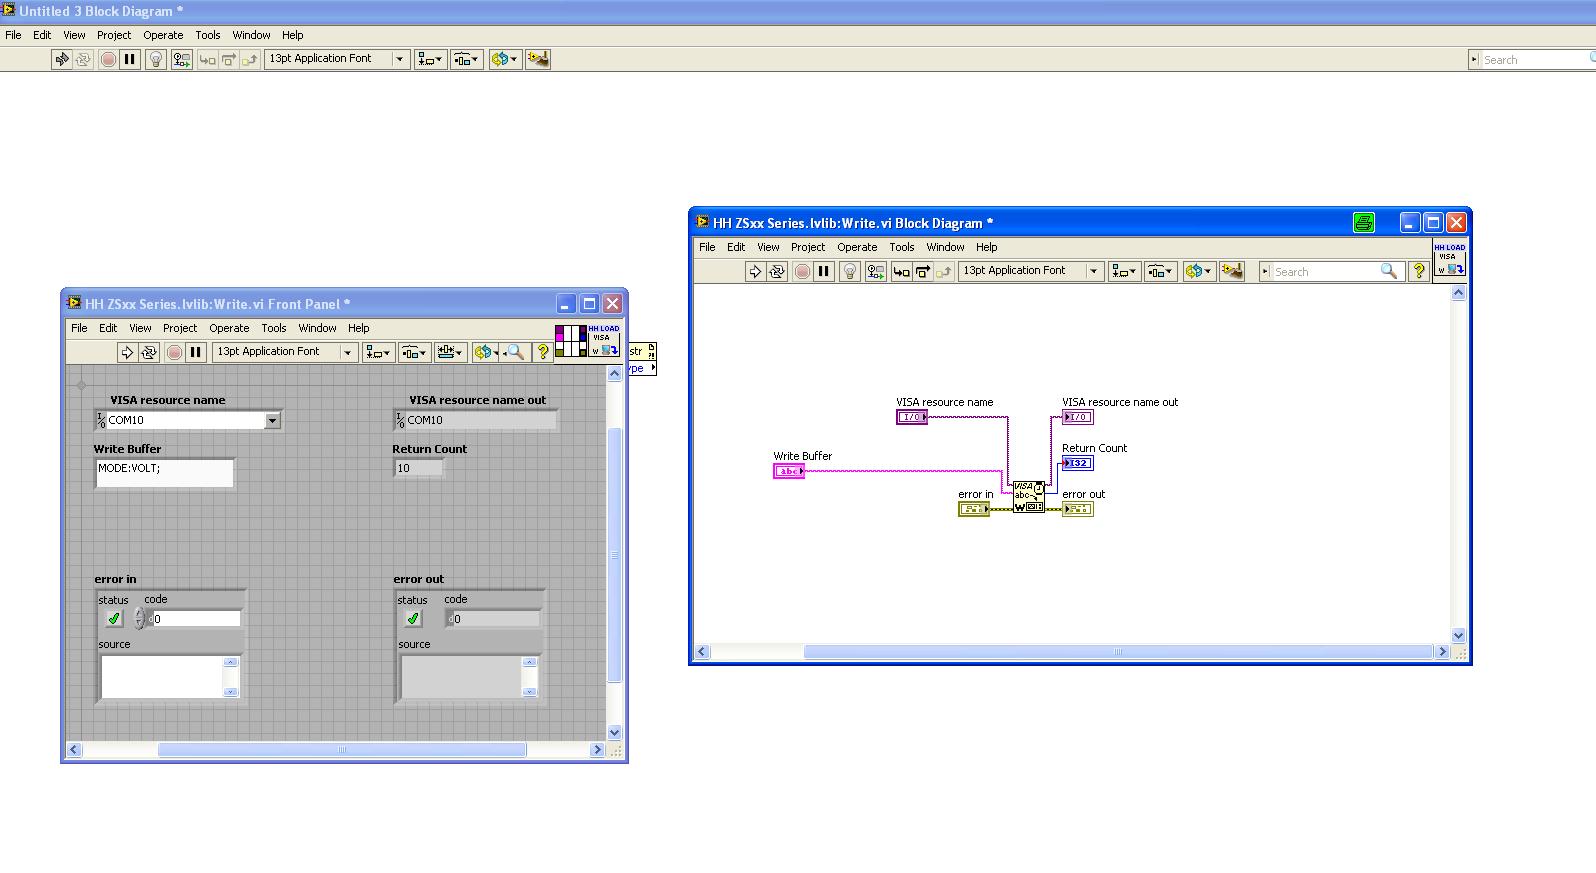This screenshot has width=1596, height=873.
Task: Open context help in Write.vi front panel
Action: coord(543,352)
